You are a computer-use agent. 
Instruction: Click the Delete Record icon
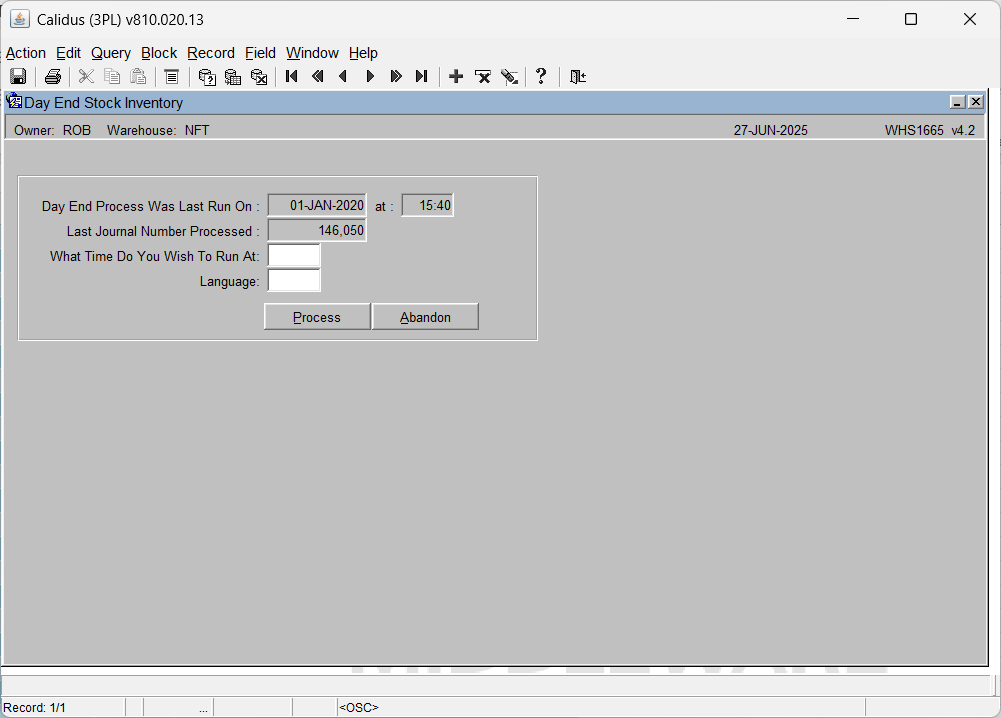click(x=483, y=77)
